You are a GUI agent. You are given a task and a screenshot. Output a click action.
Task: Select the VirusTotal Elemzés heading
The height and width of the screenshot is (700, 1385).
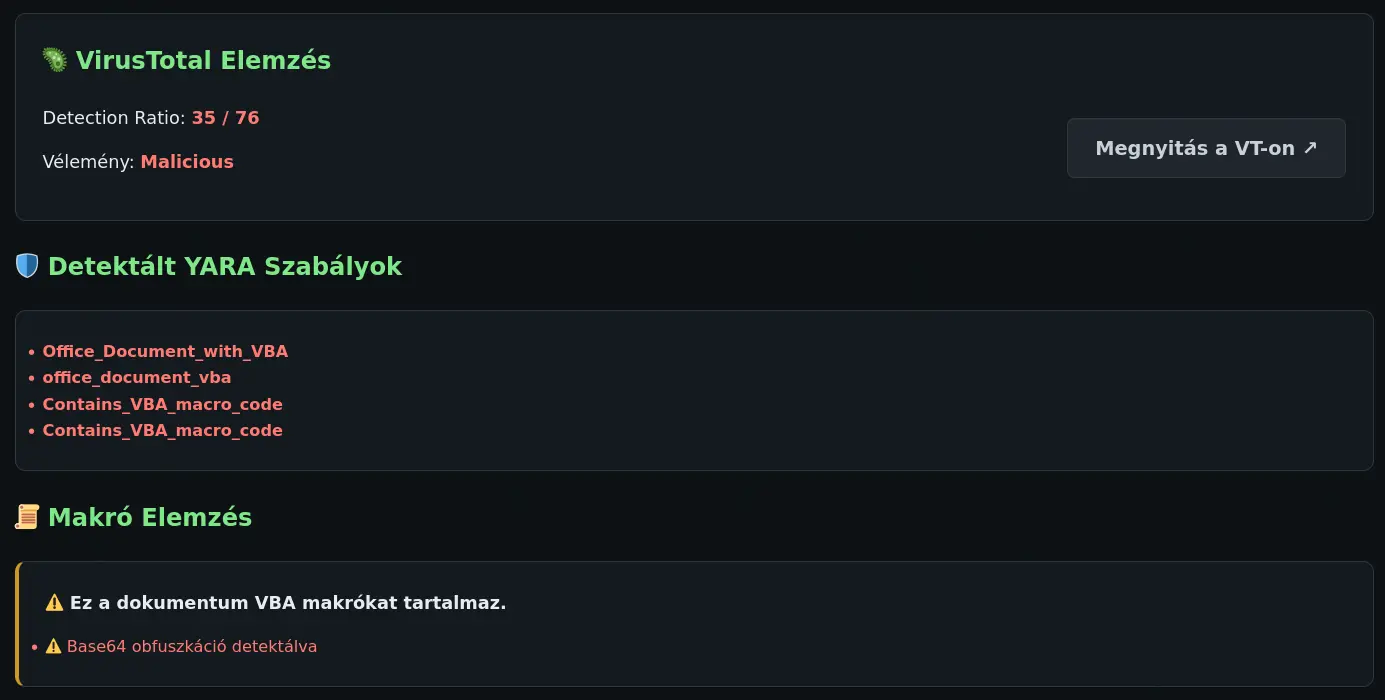click(x=203, y=60)
